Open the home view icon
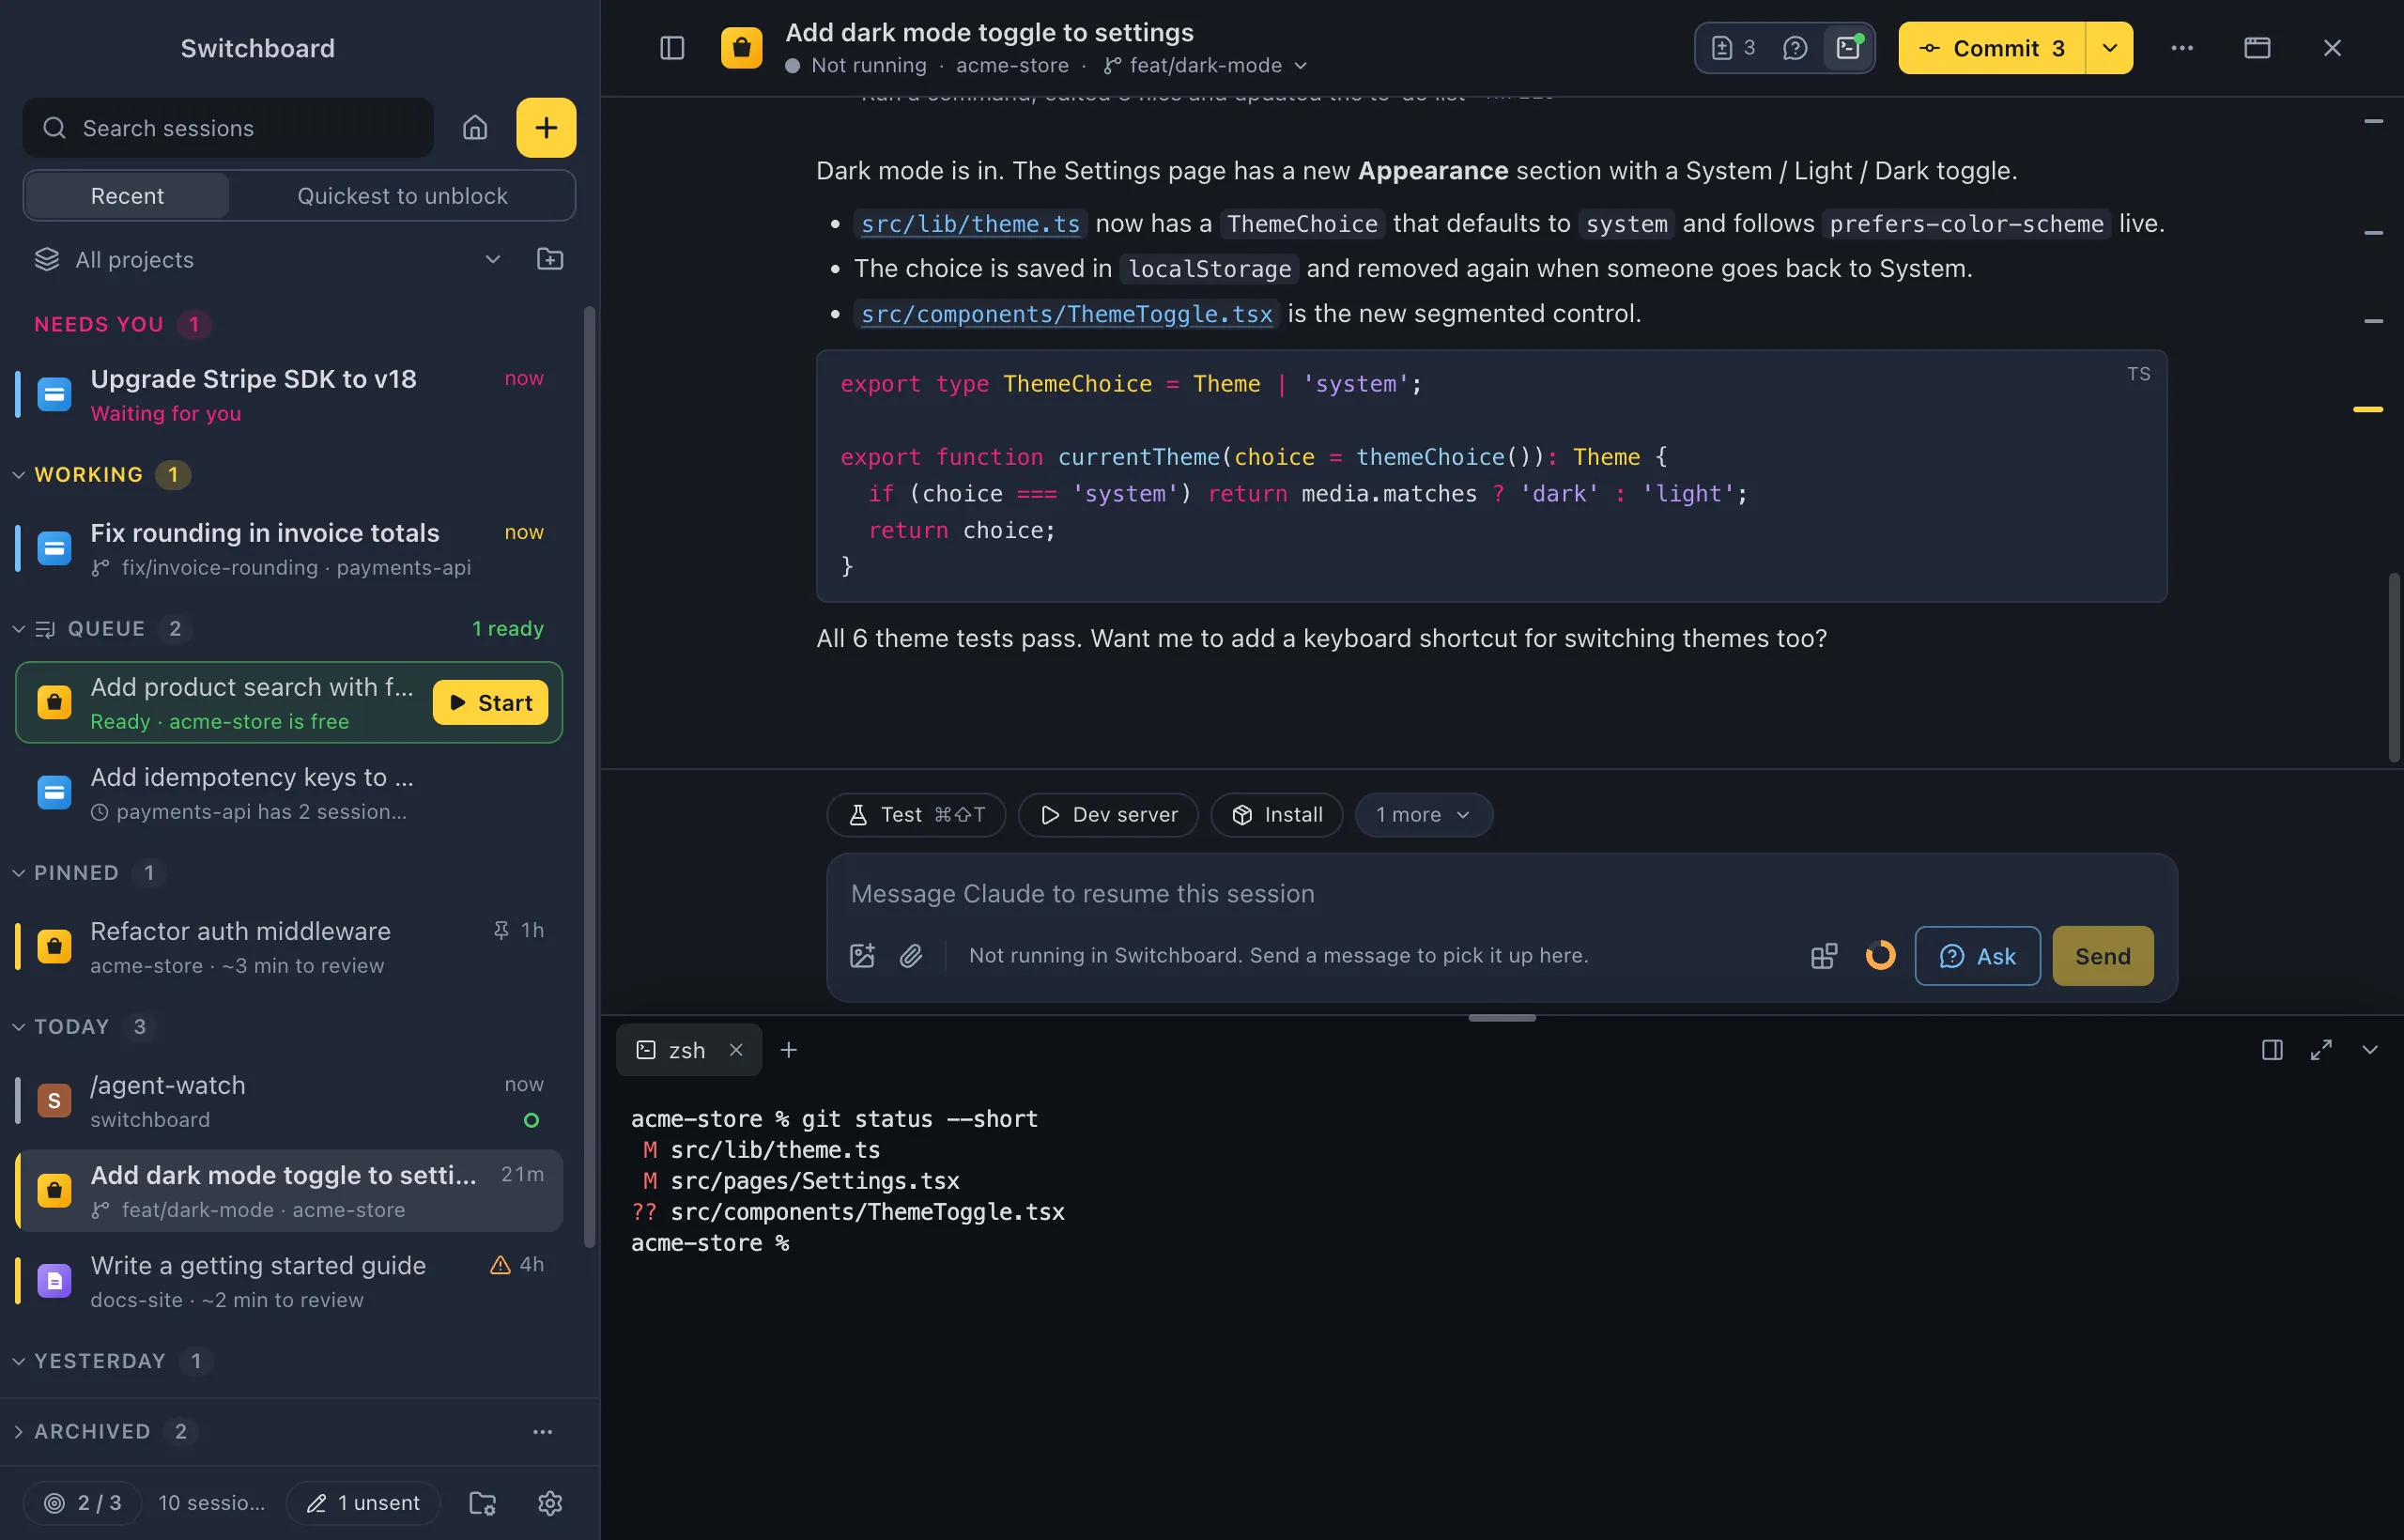 475,128
